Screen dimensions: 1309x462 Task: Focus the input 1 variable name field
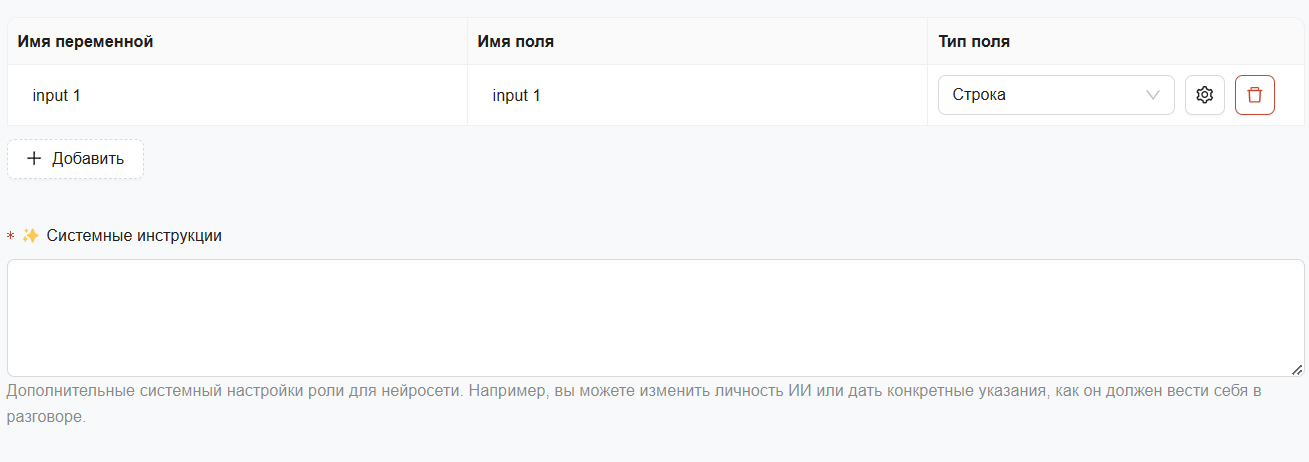point(237,95)
